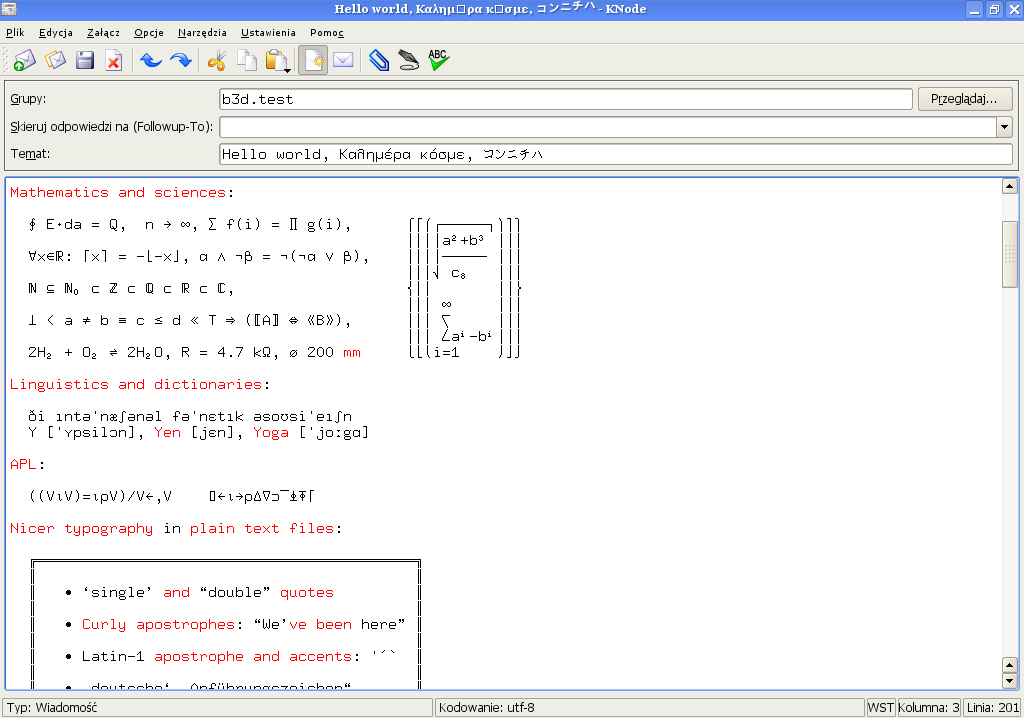Click the heading 'Linguistics and dictionaries:'

point(140,385)
